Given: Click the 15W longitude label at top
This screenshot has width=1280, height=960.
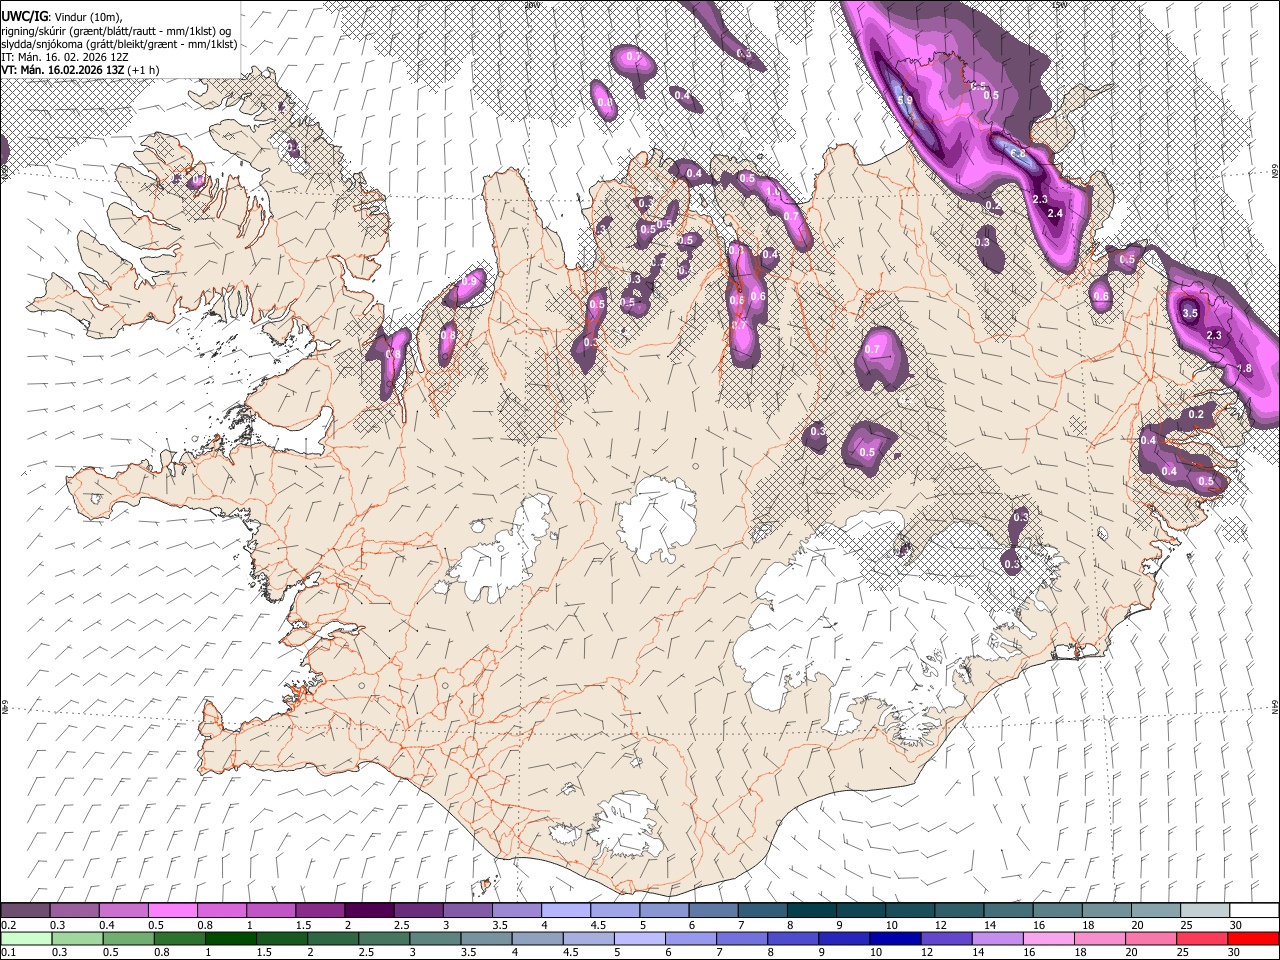Looking at the screenshot, I should pyautogui.click(x=1059, y=4).
